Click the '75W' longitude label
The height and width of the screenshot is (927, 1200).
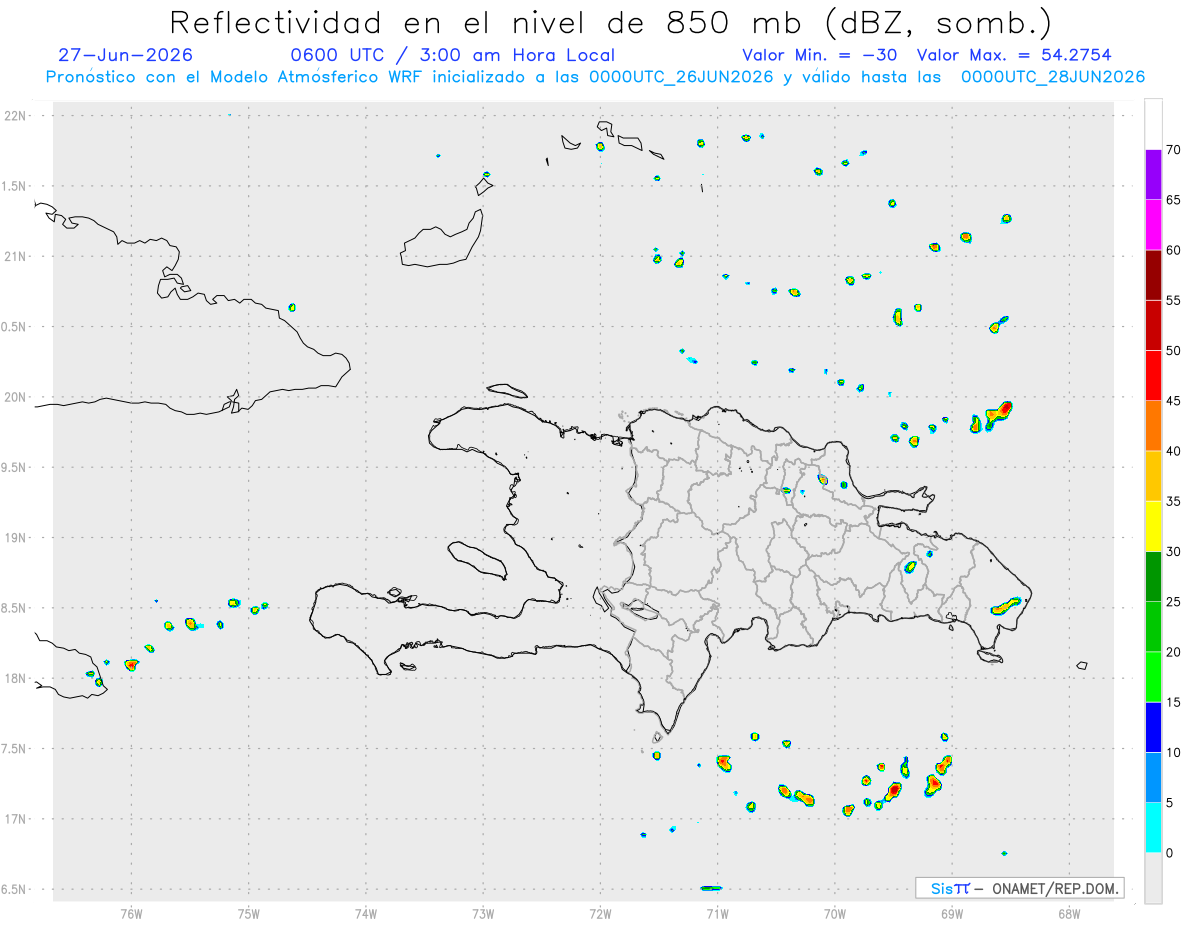pyautogui.click(x=249, y=913)
